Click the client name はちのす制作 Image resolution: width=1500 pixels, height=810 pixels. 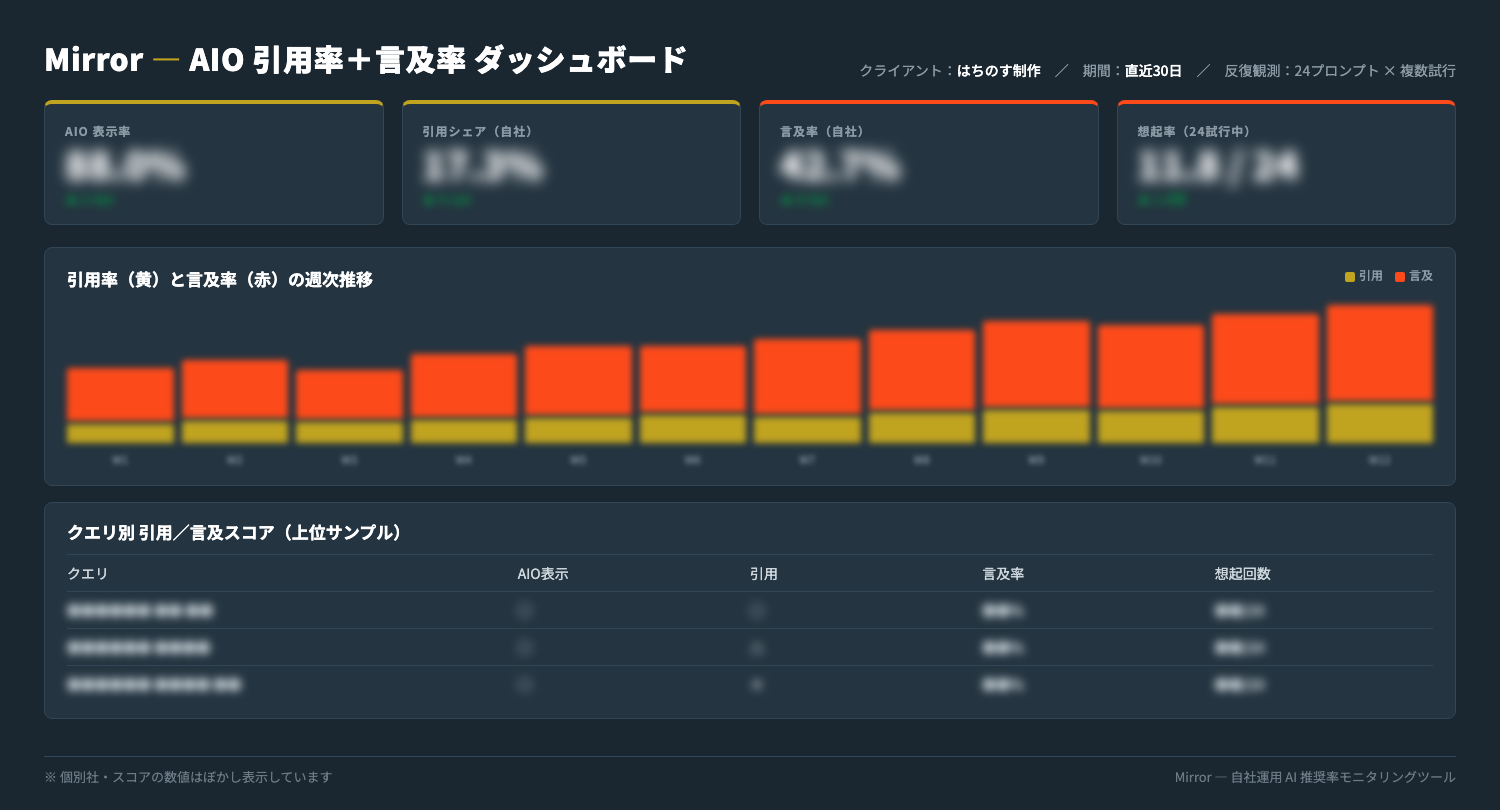pyautogui.click(x=999, y=71)
